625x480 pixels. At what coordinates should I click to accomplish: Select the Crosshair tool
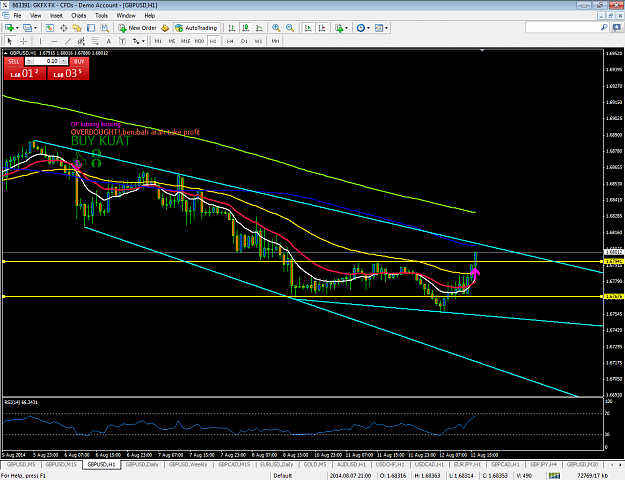pyautogui.click(x=24, y=41)
